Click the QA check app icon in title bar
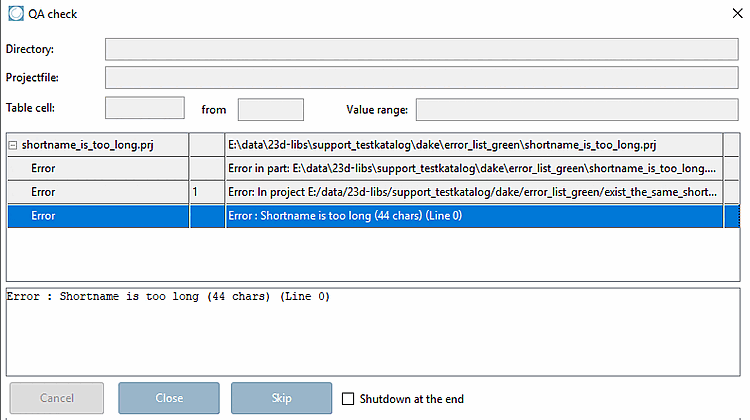Viewport: 750px width, 420px height. click(16, 13)
